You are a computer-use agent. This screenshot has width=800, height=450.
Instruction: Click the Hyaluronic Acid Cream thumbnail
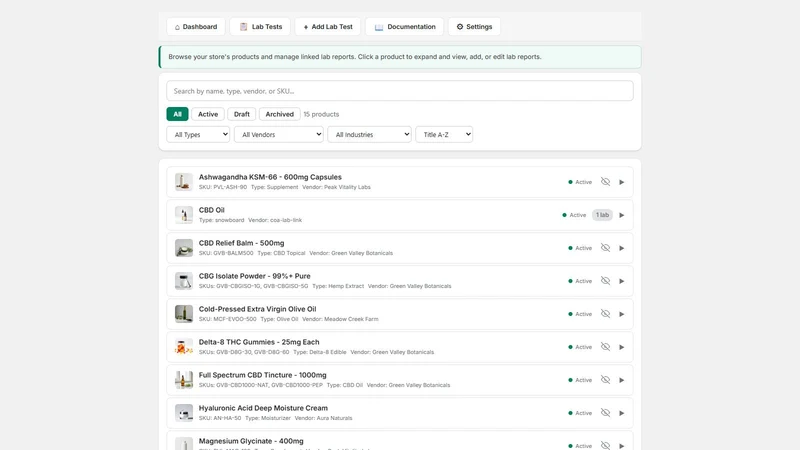click(184, 413)
